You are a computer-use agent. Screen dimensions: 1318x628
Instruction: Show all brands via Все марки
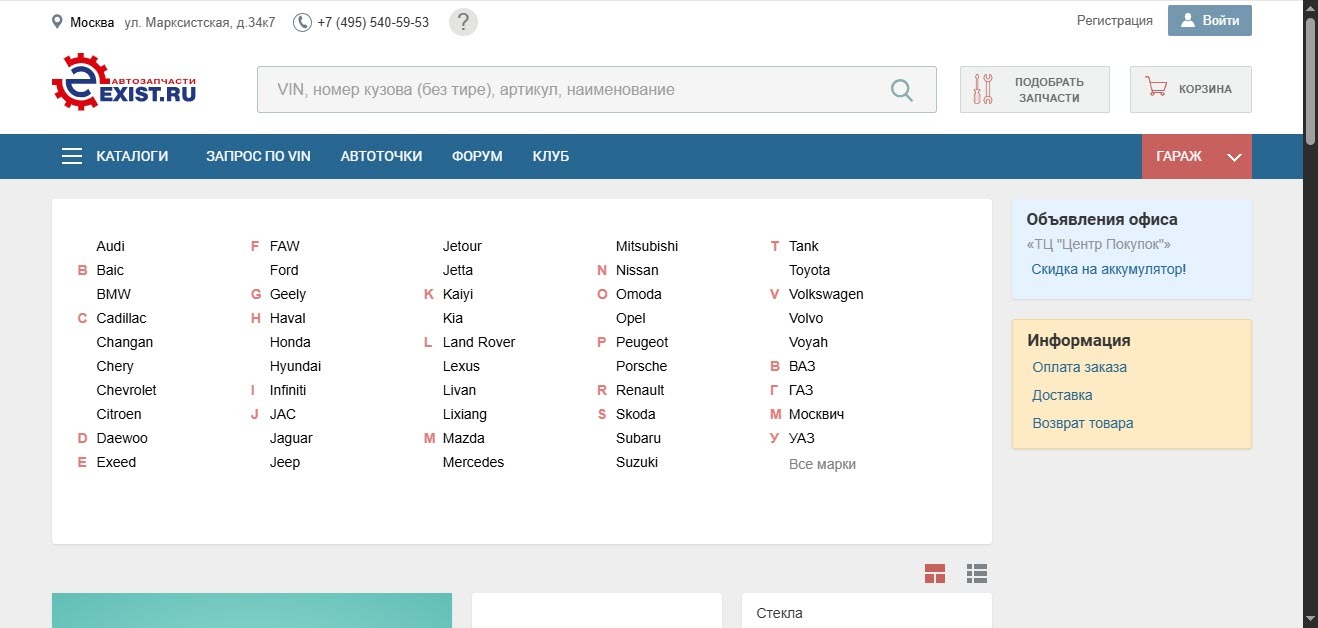822,464
